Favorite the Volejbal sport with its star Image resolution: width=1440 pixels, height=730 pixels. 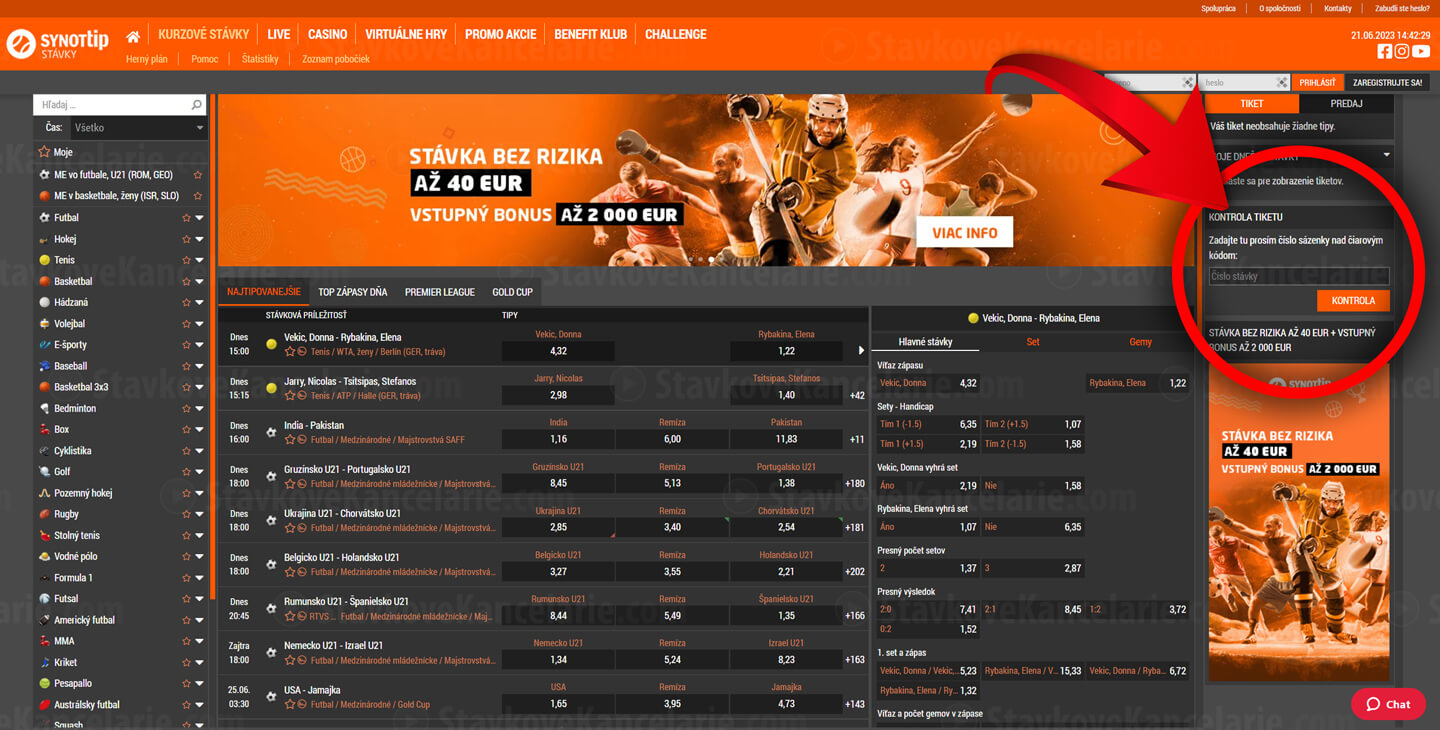[186, 324]
